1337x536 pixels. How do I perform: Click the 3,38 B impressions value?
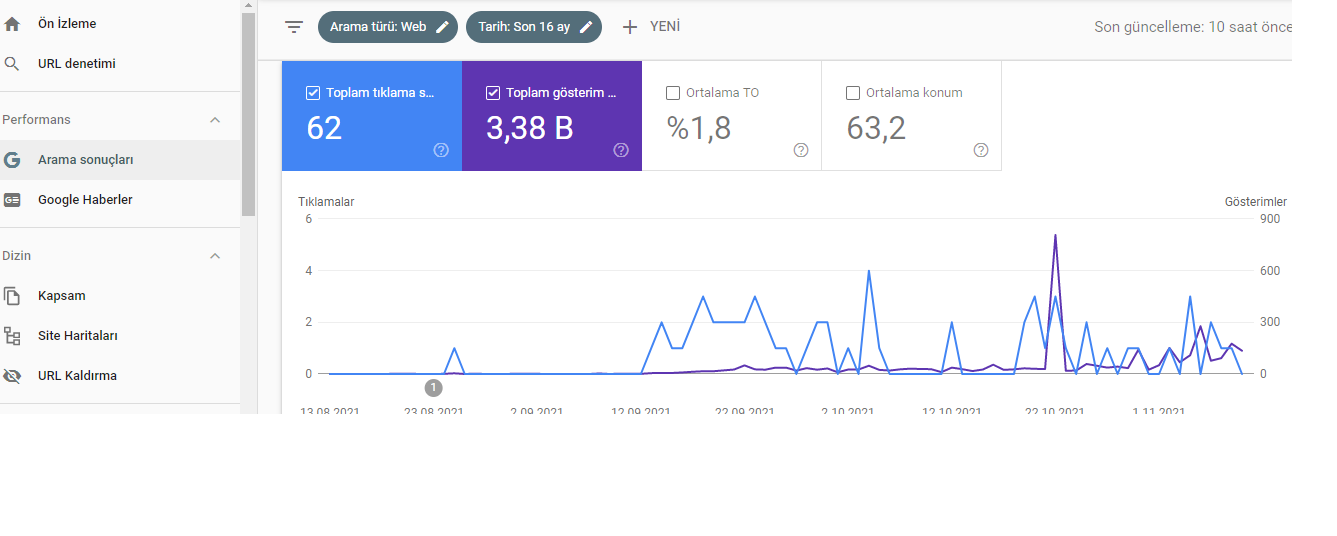click(x=530, y=128)
